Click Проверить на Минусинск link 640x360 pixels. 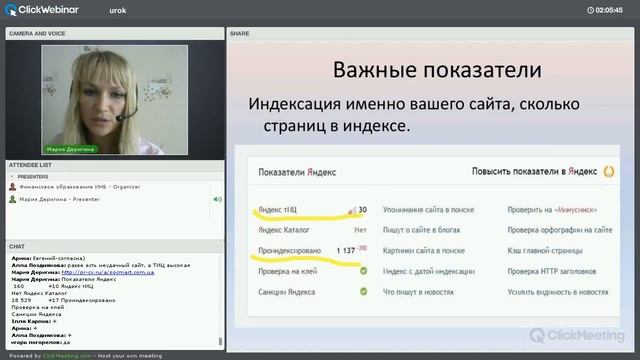point(552,210)
